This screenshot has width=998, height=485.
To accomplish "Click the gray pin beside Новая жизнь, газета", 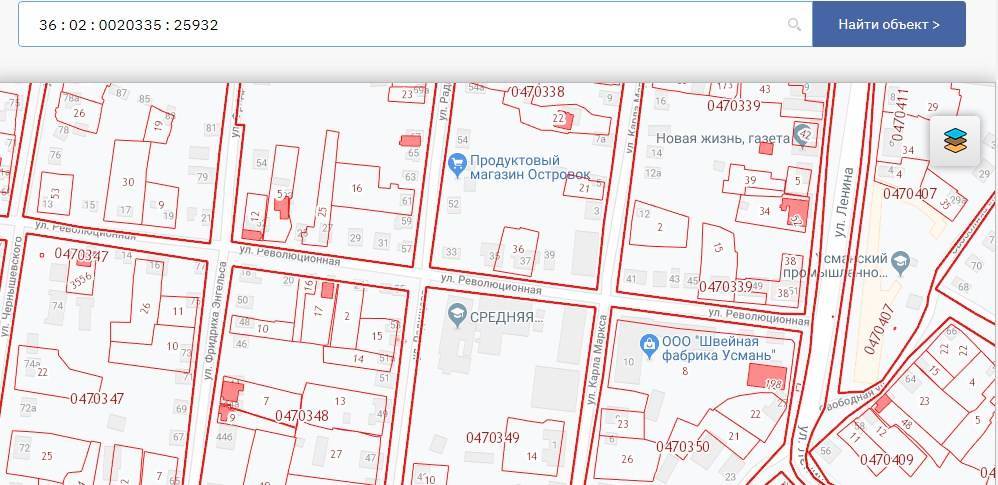I will click(x=802, y=134).
